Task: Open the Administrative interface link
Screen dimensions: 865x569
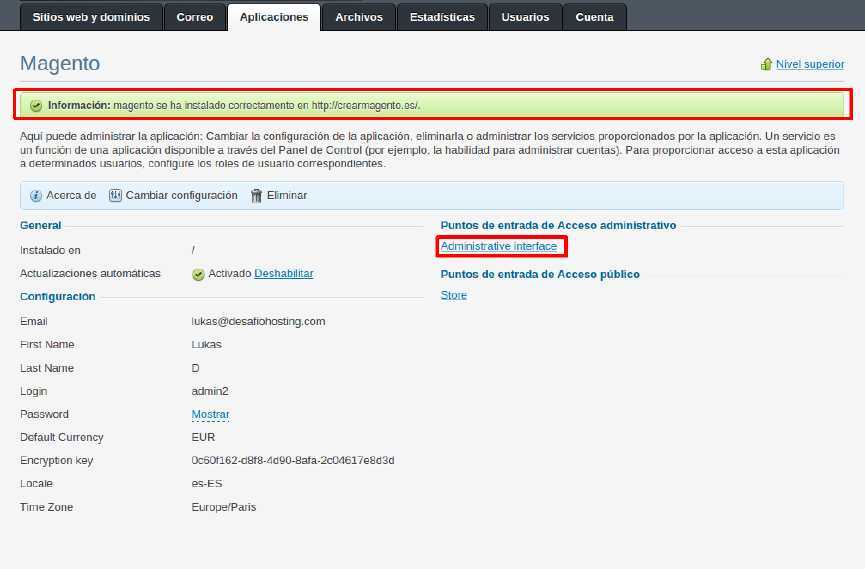Action: coord(499,246)
